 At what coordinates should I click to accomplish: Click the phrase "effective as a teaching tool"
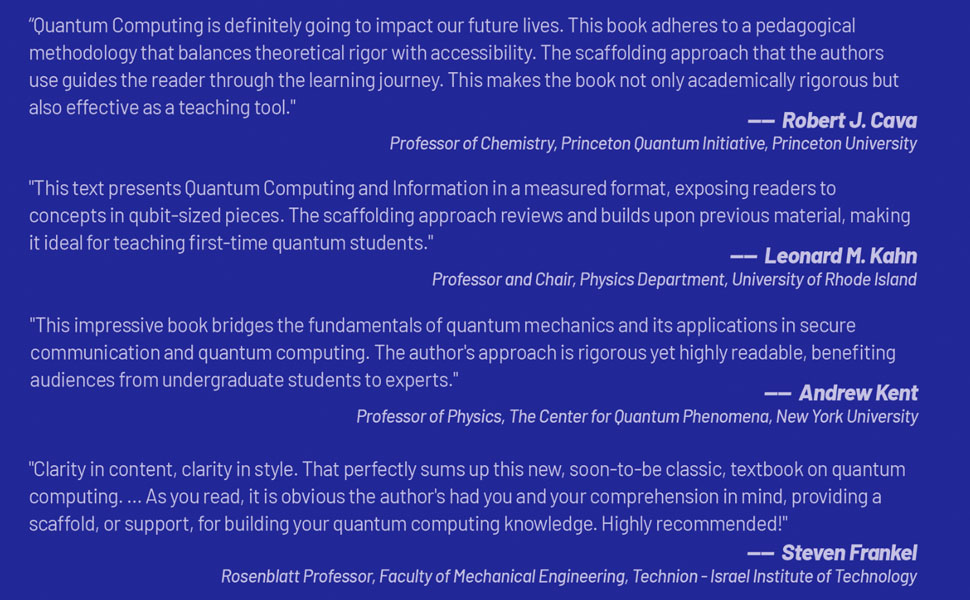coord(176,108)
